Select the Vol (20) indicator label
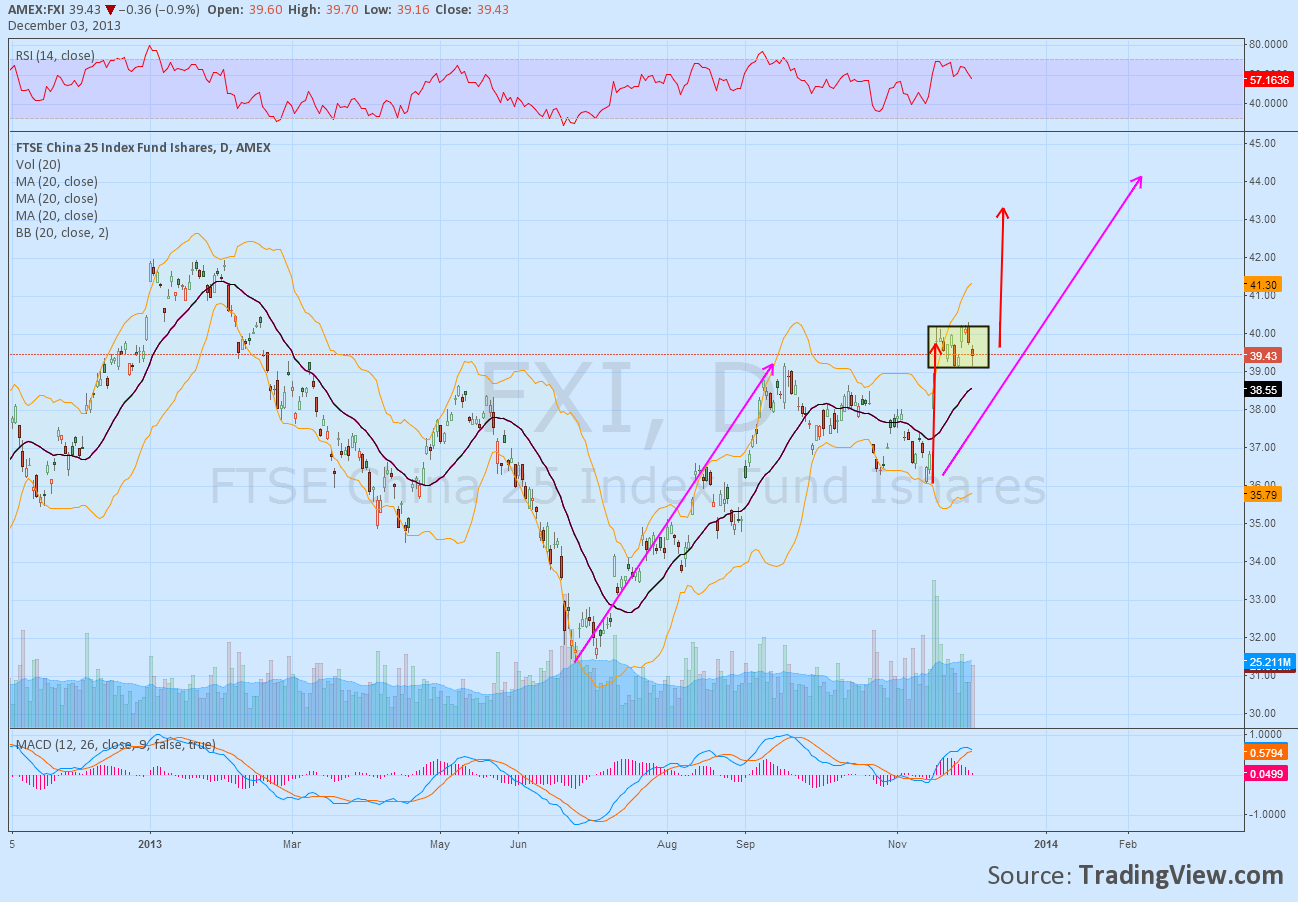The height and width of the screenshot is (902, 1298). point(36,165)
